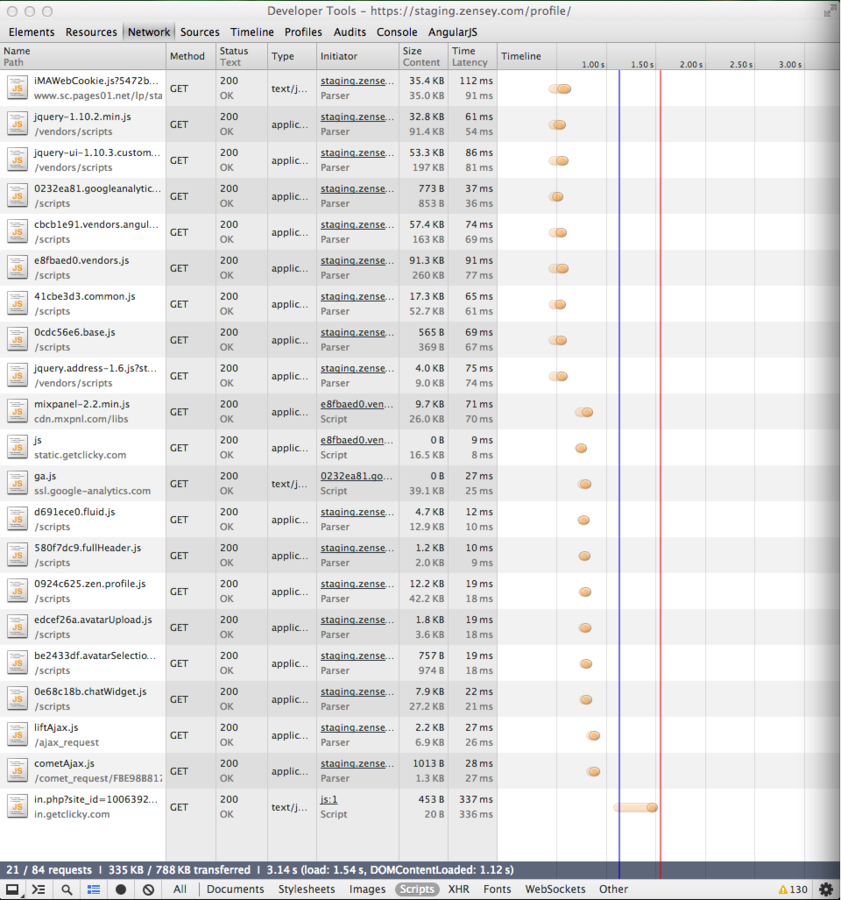Viewport: 841px width, 900px height.
Task: Filter requests by Stylesheets
Action: click(x=307, y=889)
